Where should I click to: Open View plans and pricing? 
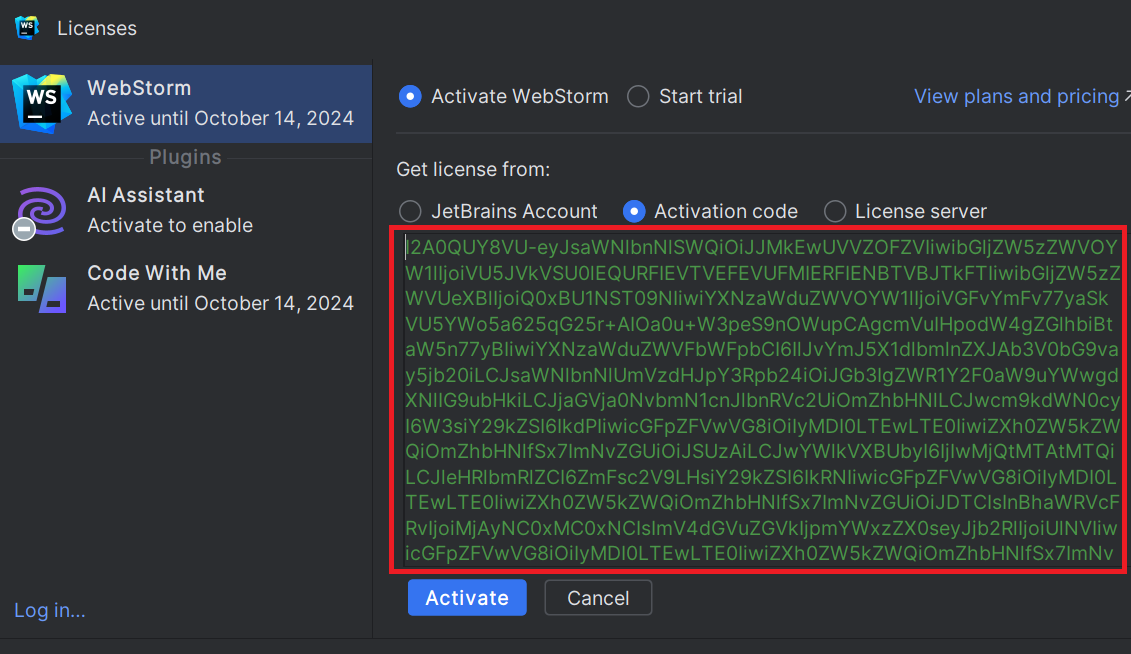(1016, 96)
